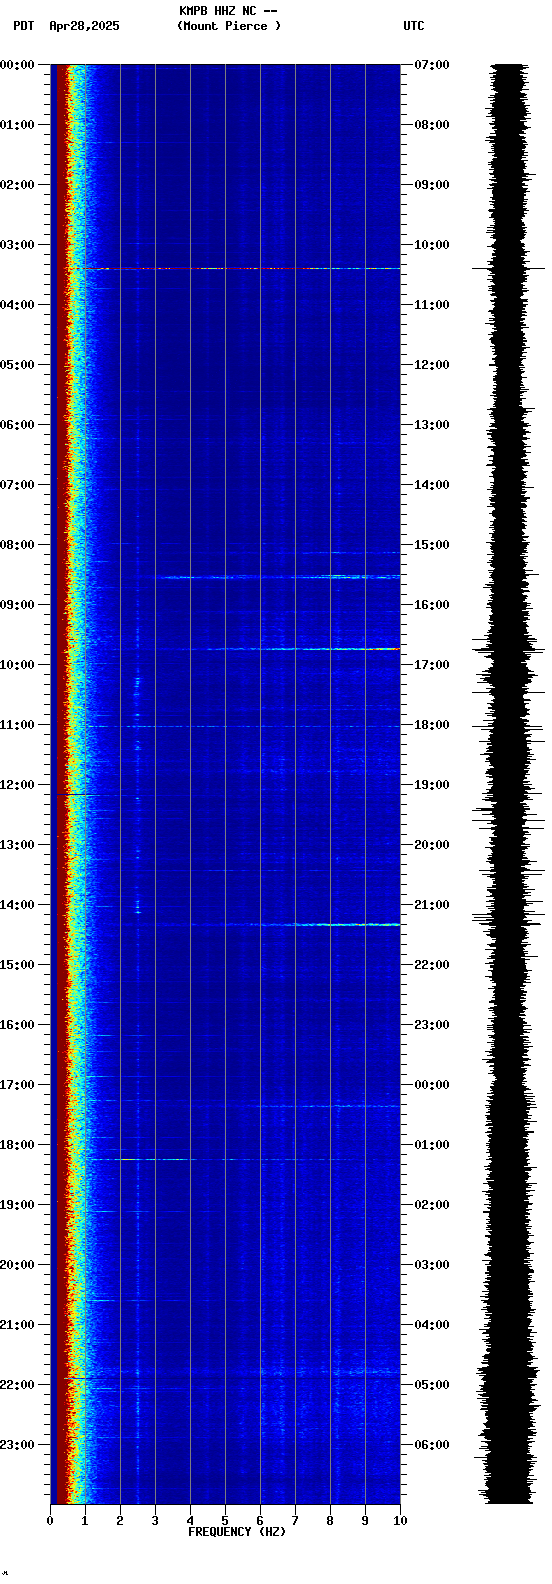Click the PDT axis label '08:00'
This screenshot has height=1584, width=552.
(17, 545)
